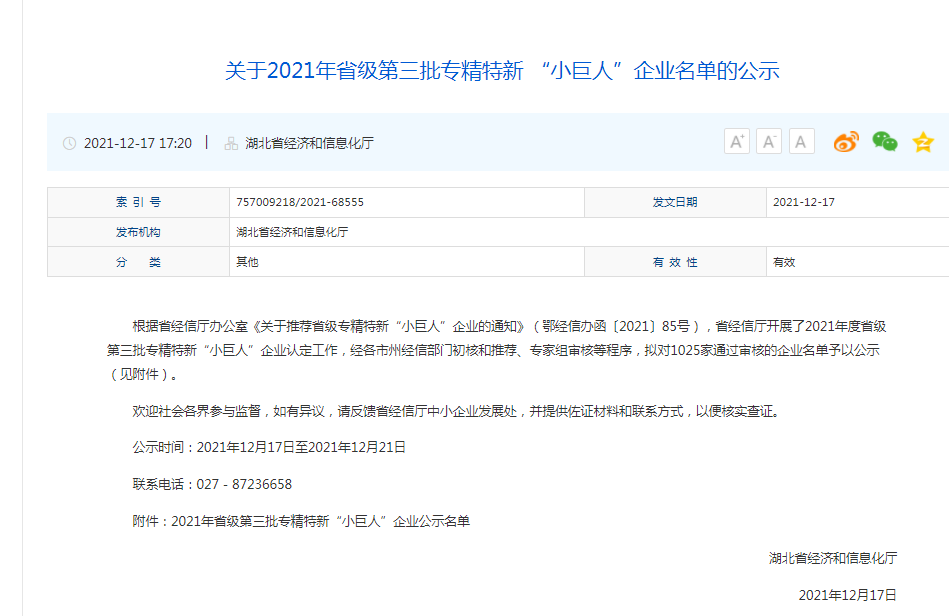
Task: Click the closing date 2021年12月17日
Action: [846, 595]
